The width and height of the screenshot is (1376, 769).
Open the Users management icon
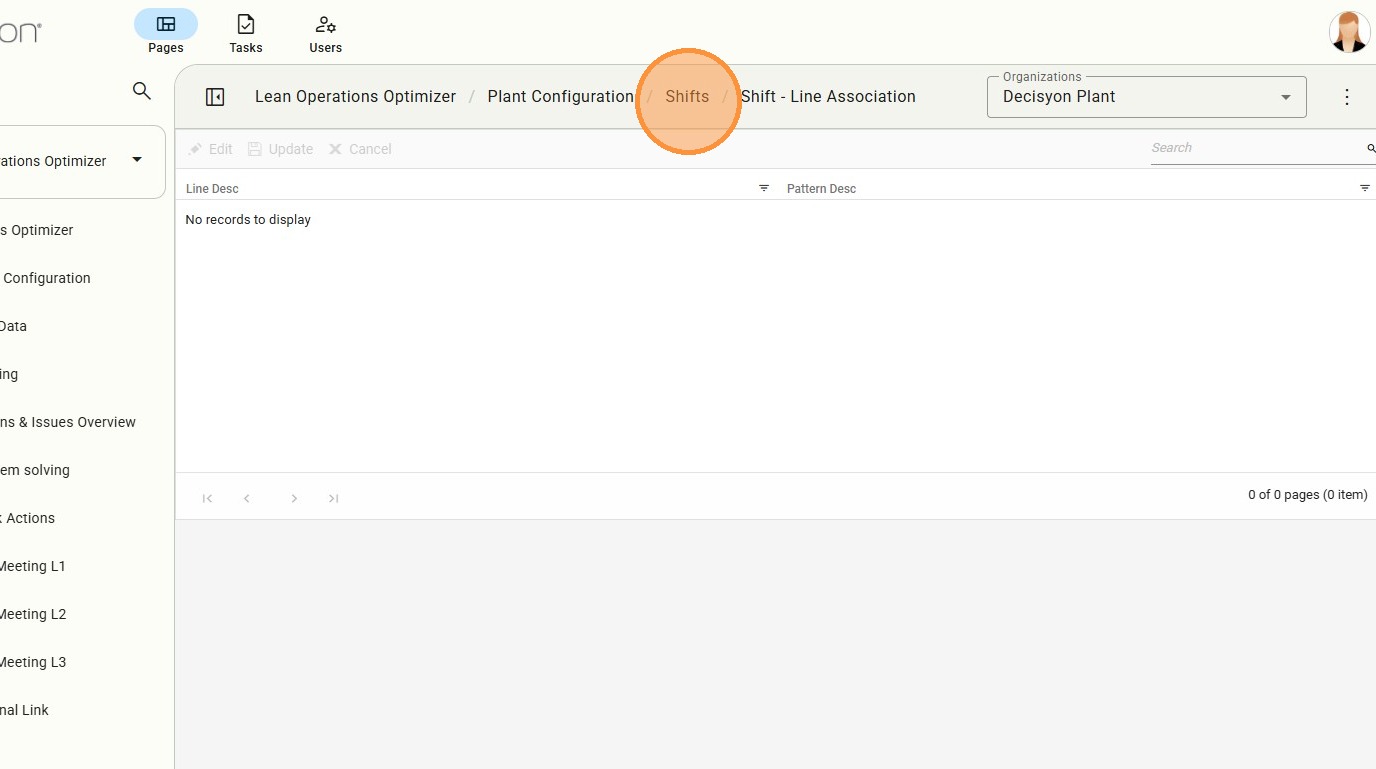coord(325,25)
